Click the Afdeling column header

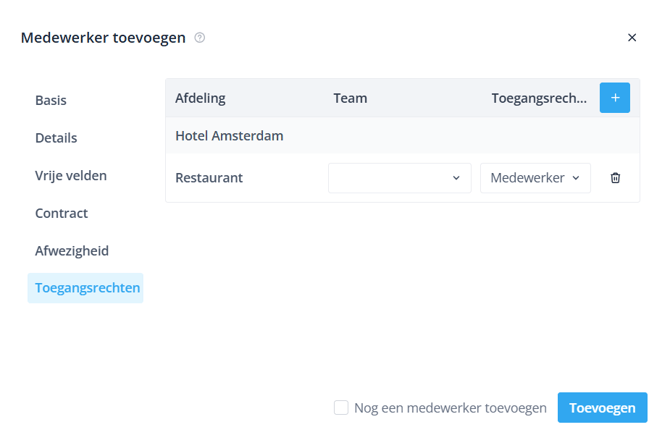200,98
